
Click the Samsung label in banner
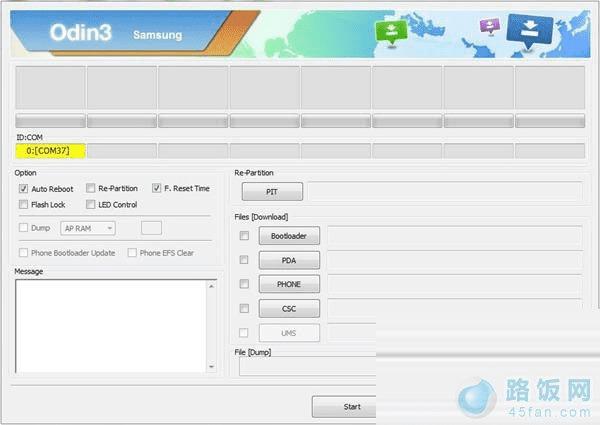[158, 35]
